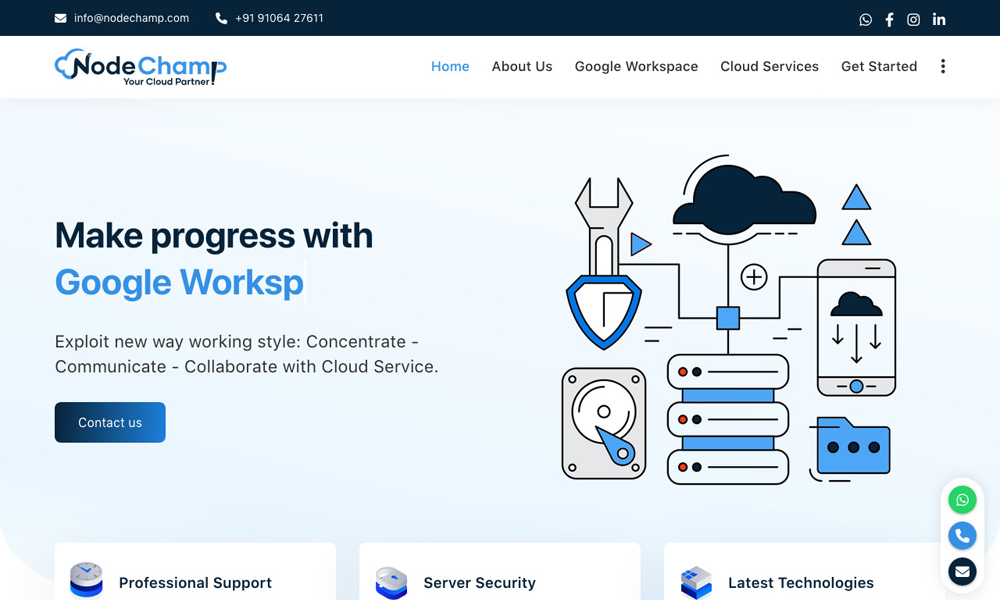Open the Facebook icon in header

point(889,19)
